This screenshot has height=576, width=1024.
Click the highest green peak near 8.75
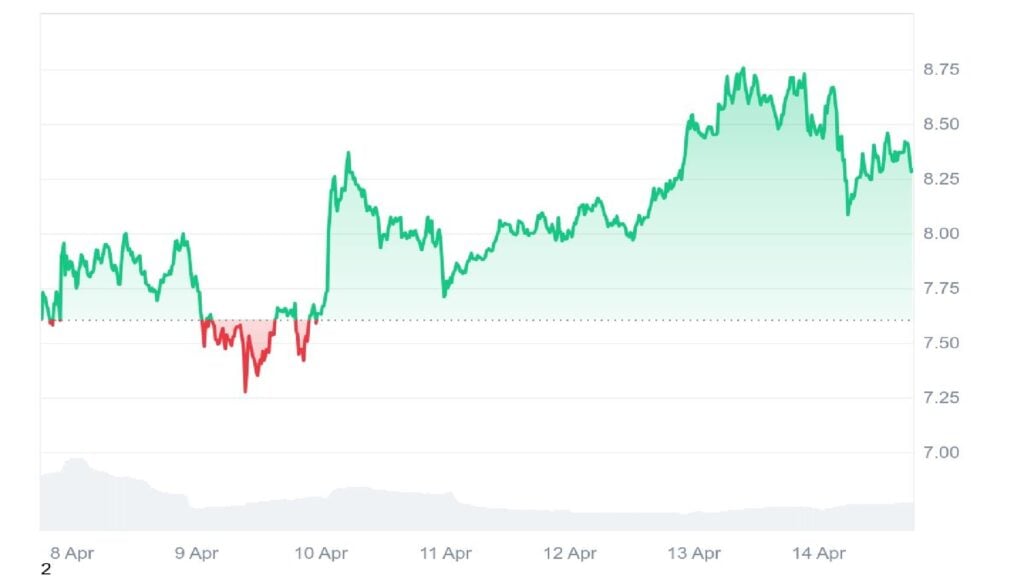742,69
